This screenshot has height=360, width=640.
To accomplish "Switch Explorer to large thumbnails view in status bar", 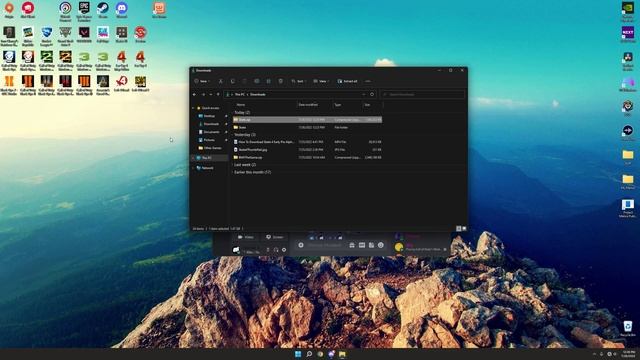I will point(464,229).
